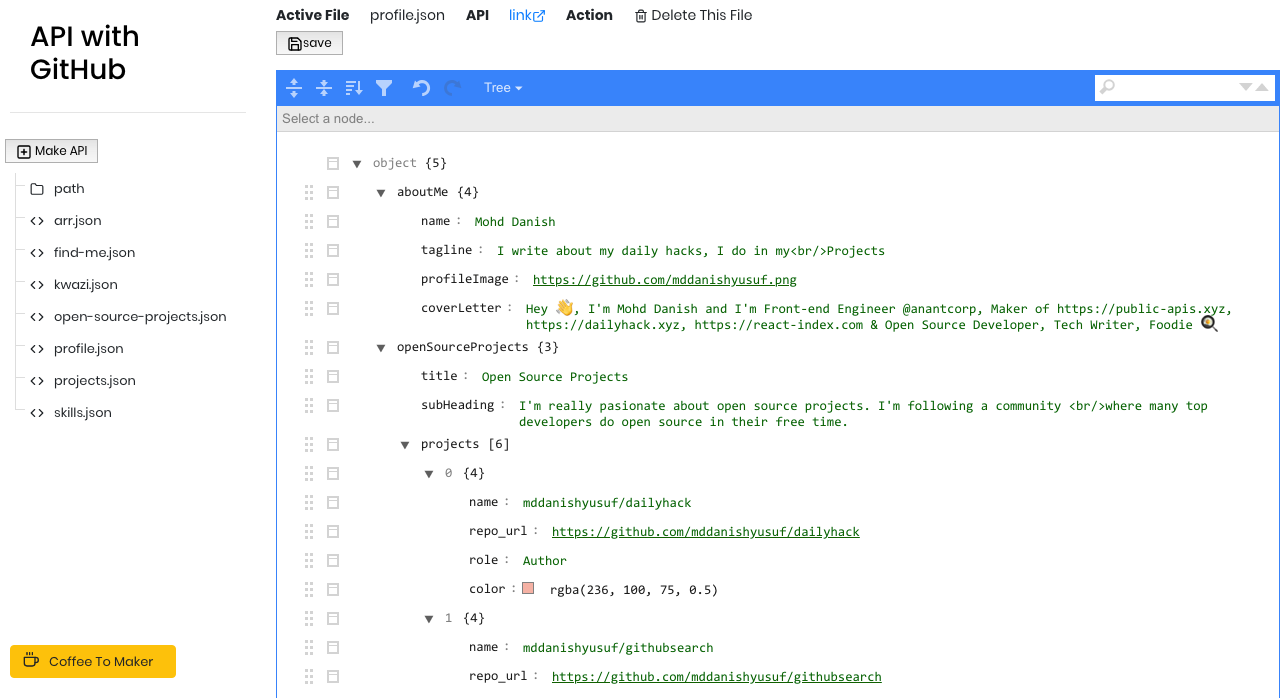The image size is (1280, 698).
Task: Click the rgba(236, 100, 75, 0.5) color swatch
Action: [x=528, y=588]
